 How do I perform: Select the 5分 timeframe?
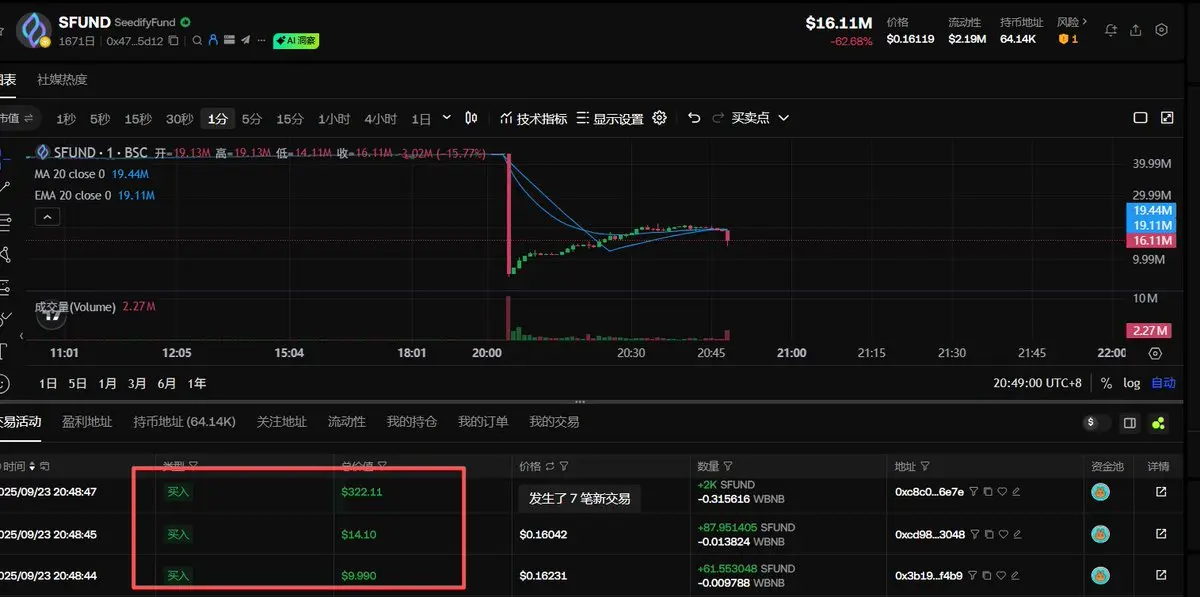pyautogui.click(x=251, y=119)
